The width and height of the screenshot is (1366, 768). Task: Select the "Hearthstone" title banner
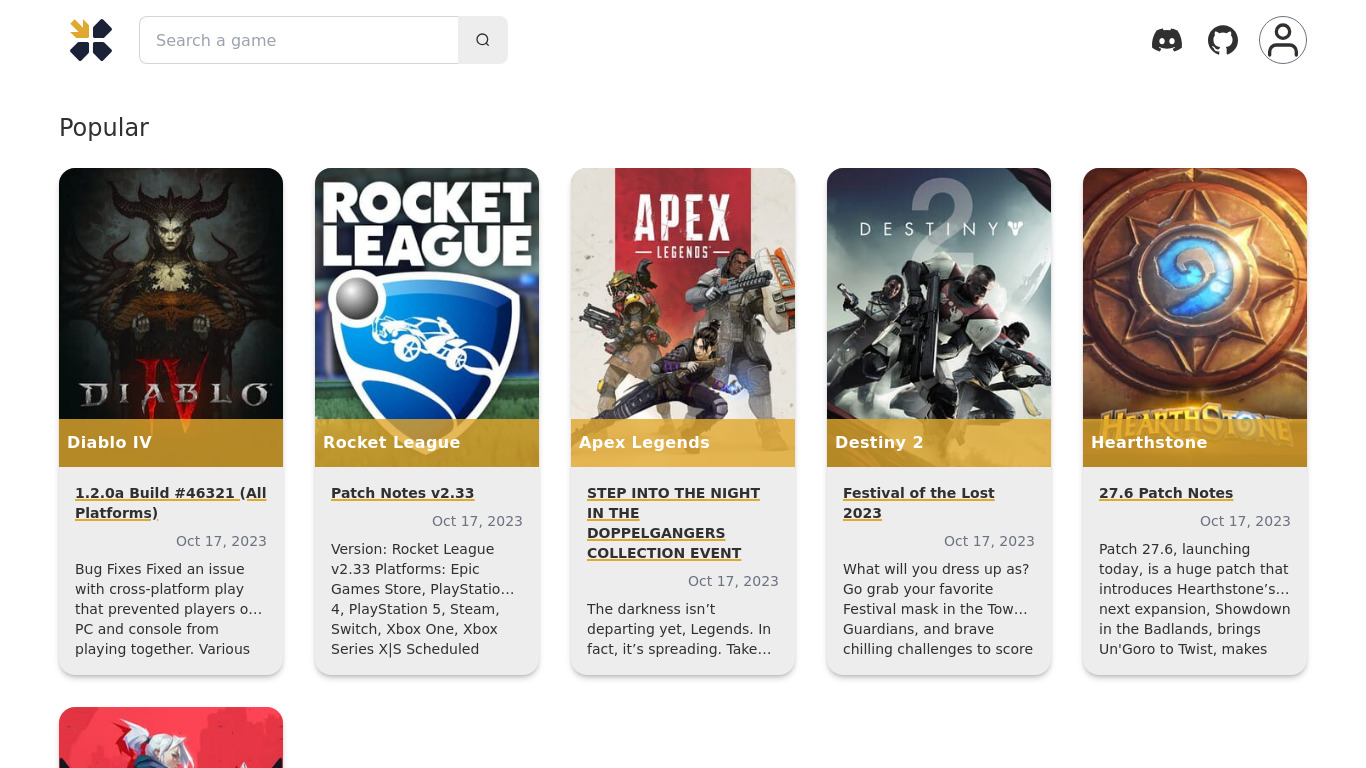[1195, 443]
